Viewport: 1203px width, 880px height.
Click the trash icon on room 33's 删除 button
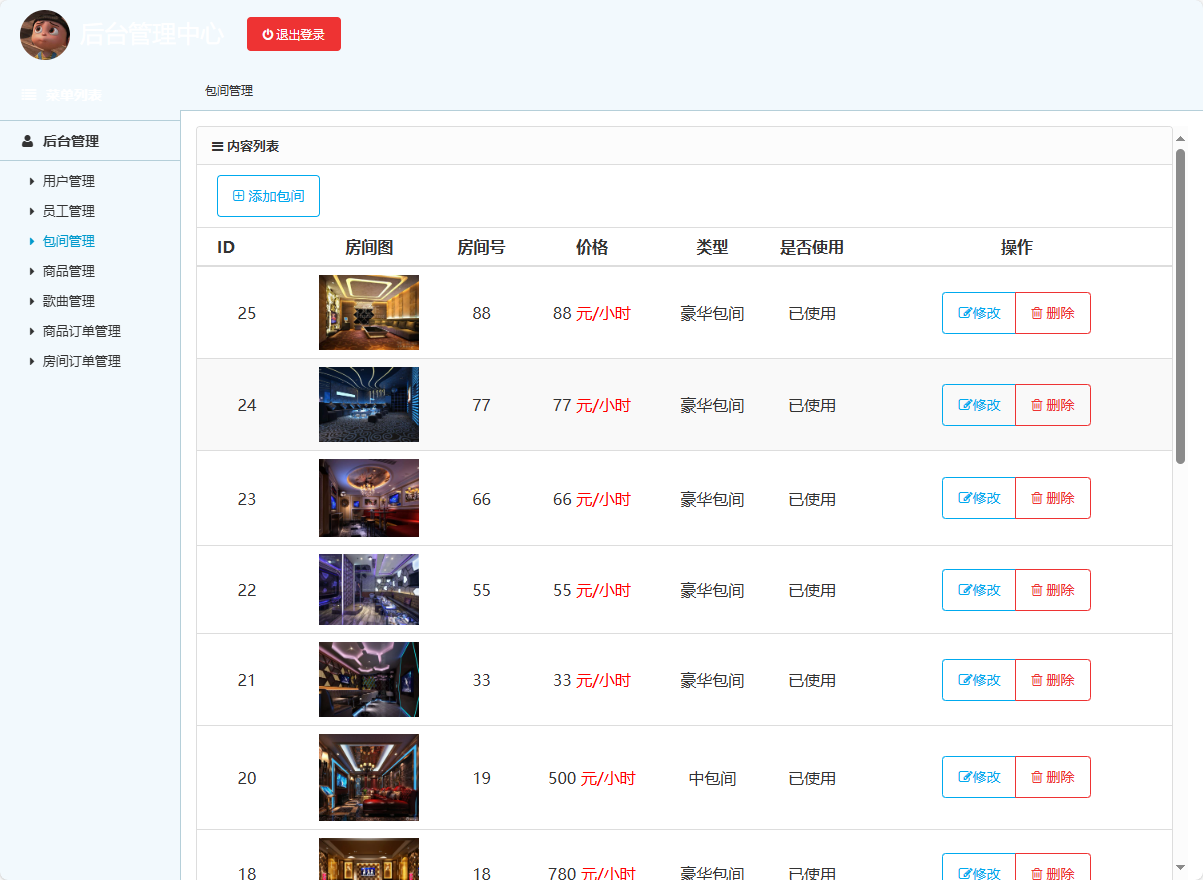click(1038, 679)
